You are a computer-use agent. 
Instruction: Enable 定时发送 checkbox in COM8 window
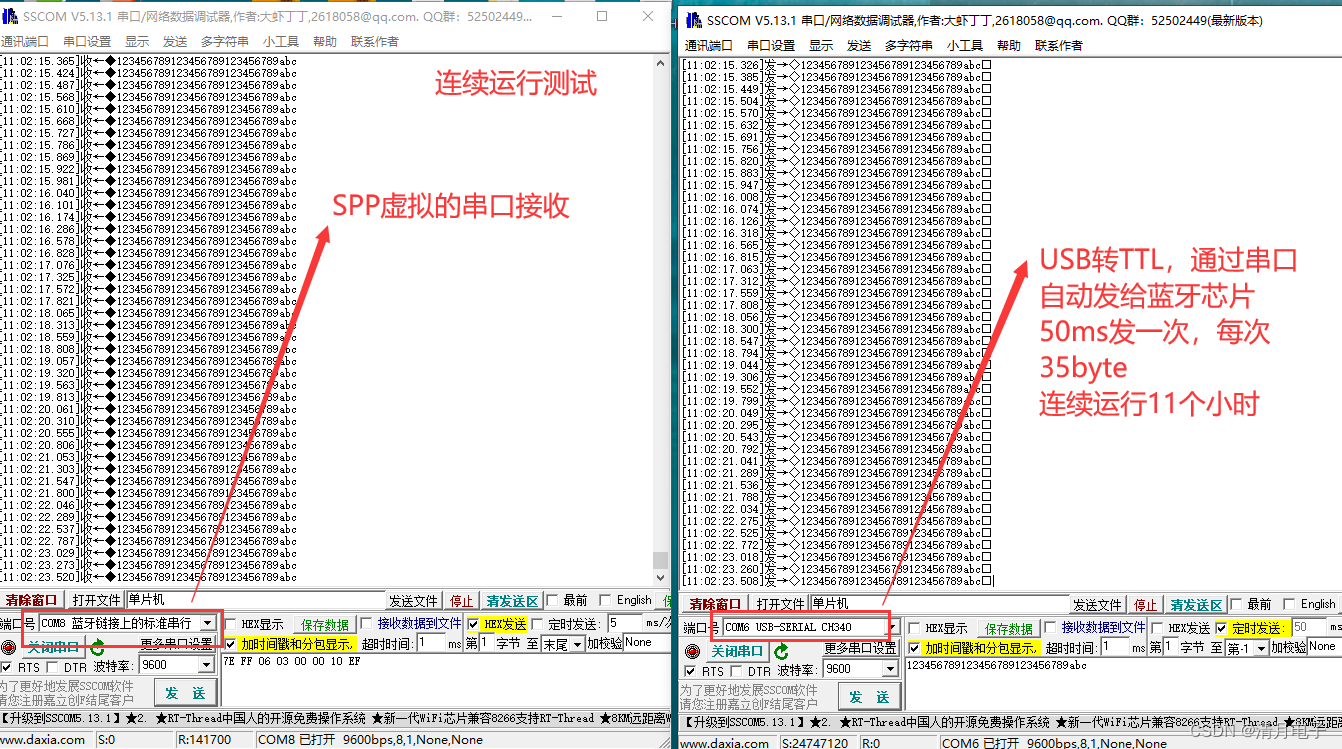pyautogui.click(x=538, y=624)
